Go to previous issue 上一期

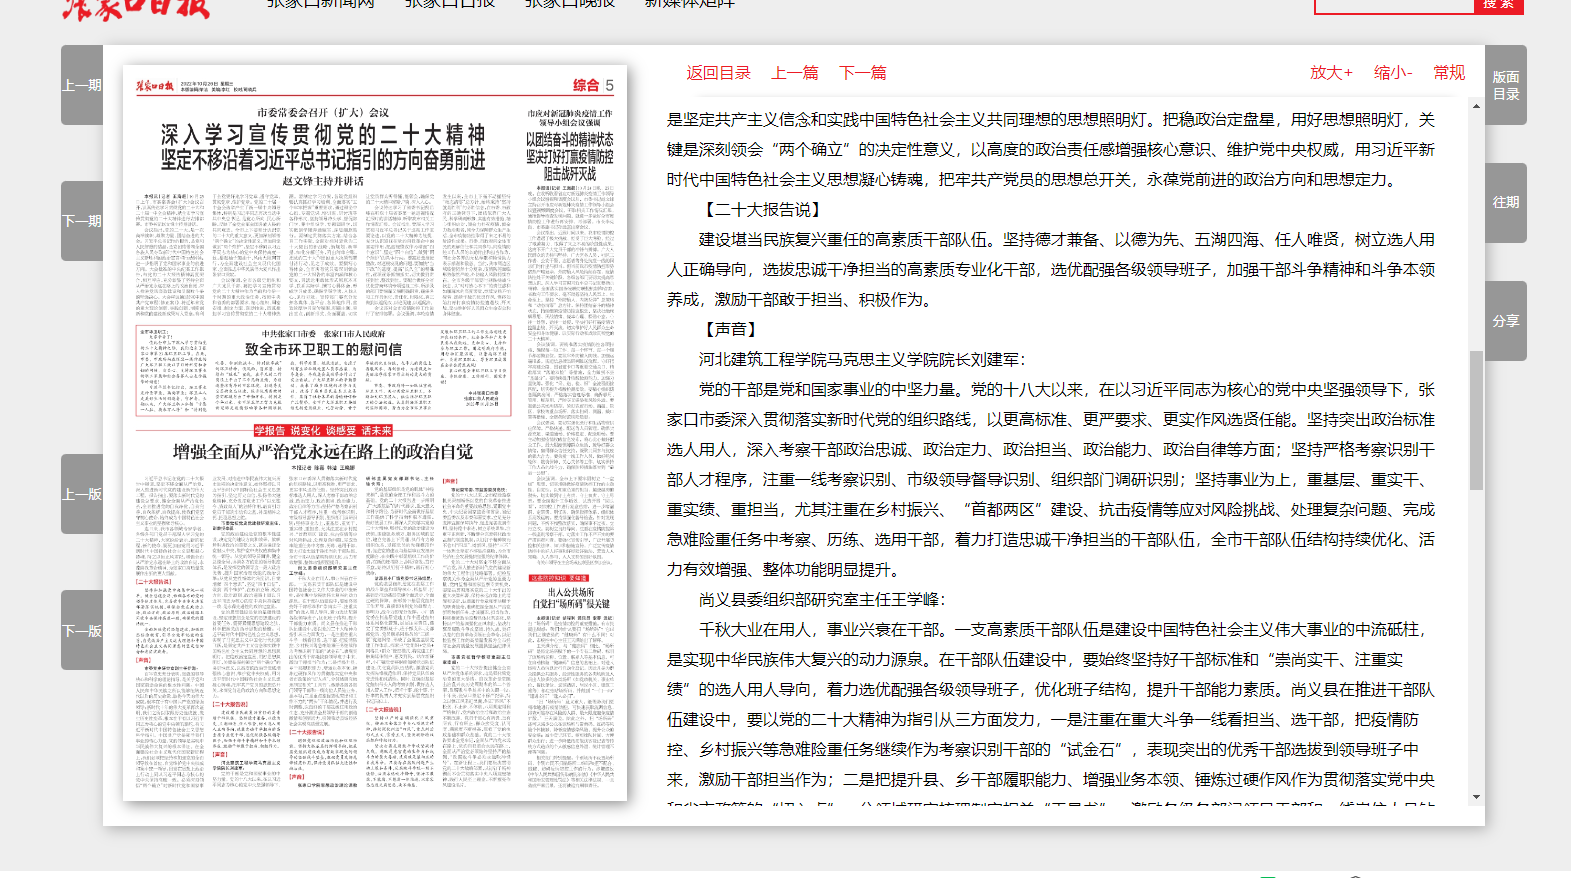tap(82, 85)
